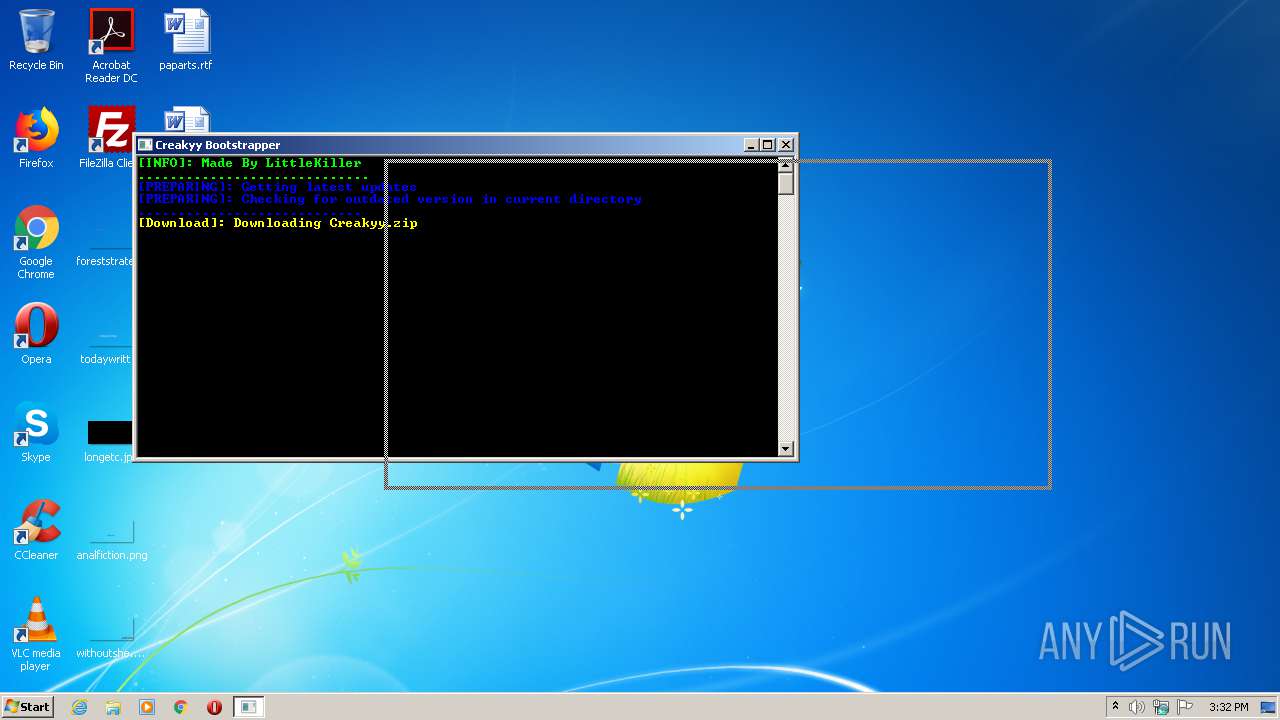Select Creakyy Bootstrapper taskbar button
The image size is (1280, 720).
(249, 707)
